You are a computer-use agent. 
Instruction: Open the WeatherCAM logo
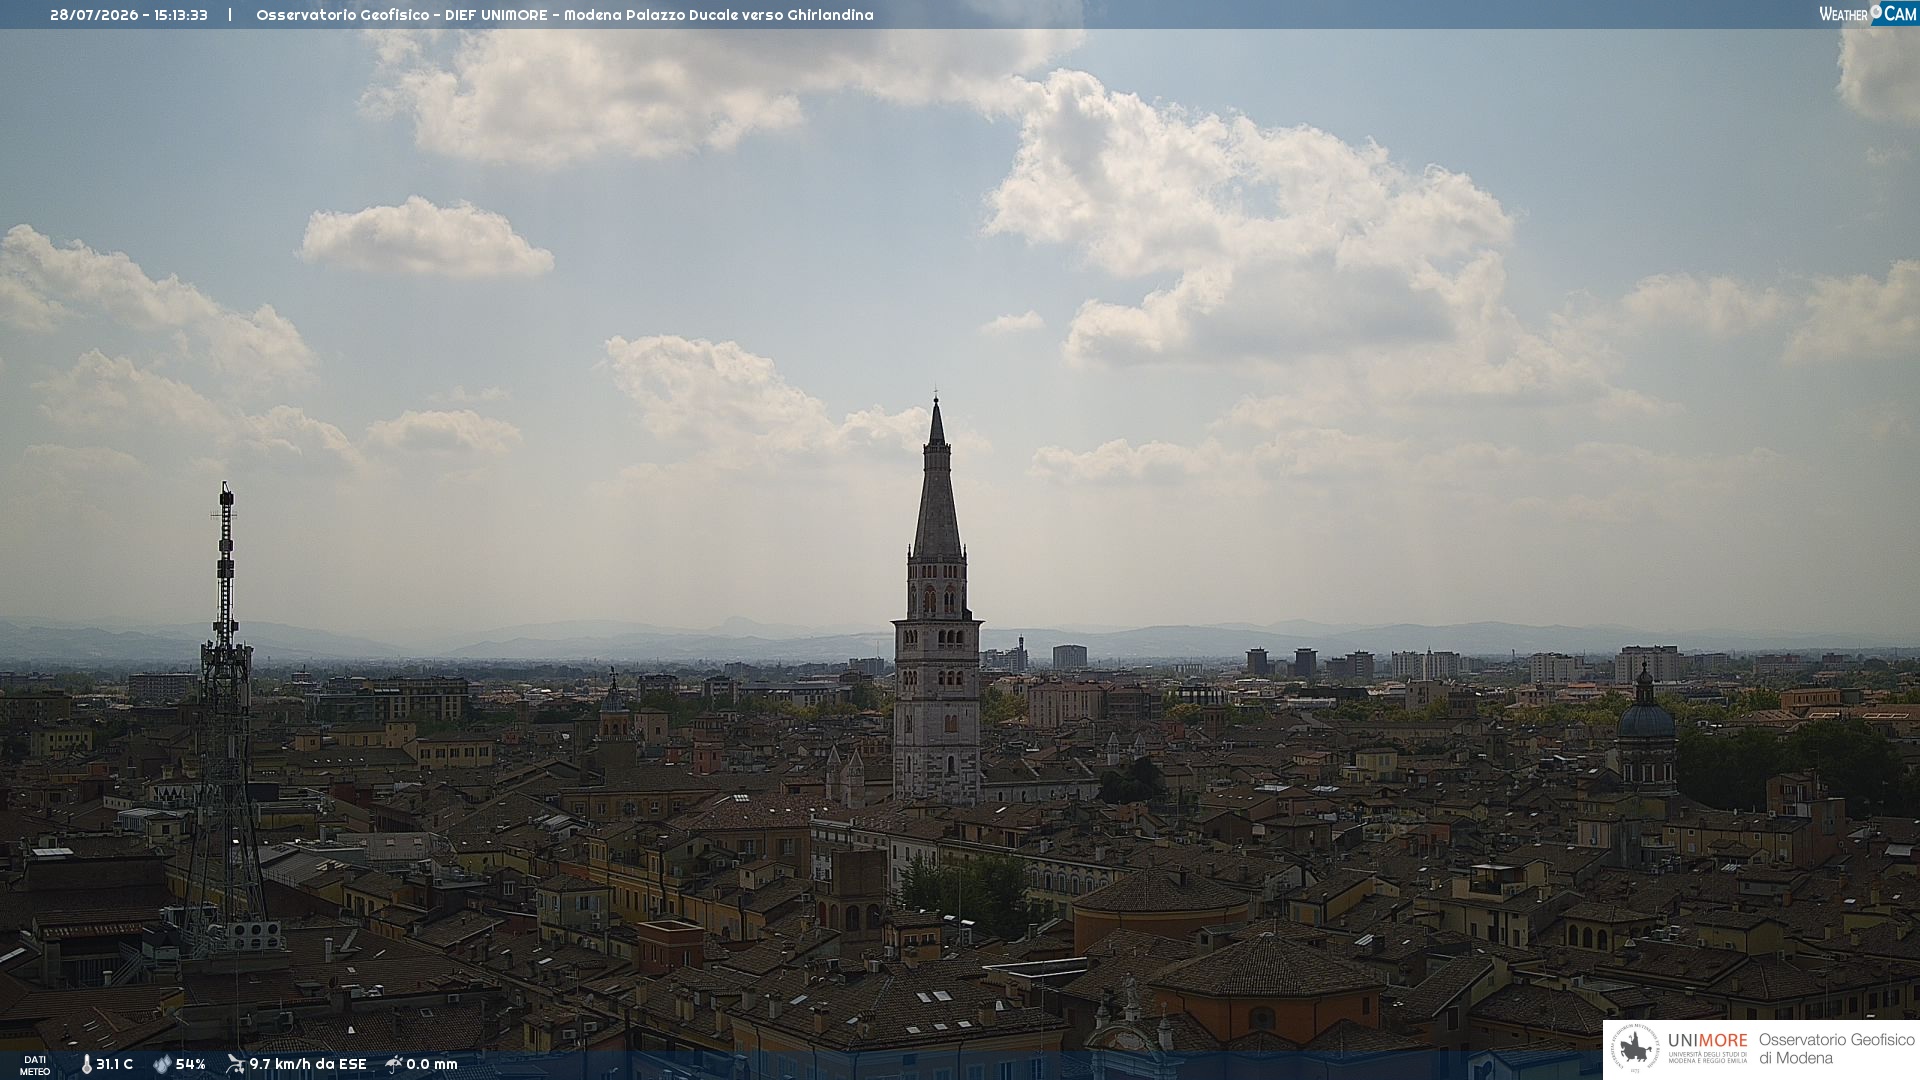pyautogui.click(x=1868, y=13)
